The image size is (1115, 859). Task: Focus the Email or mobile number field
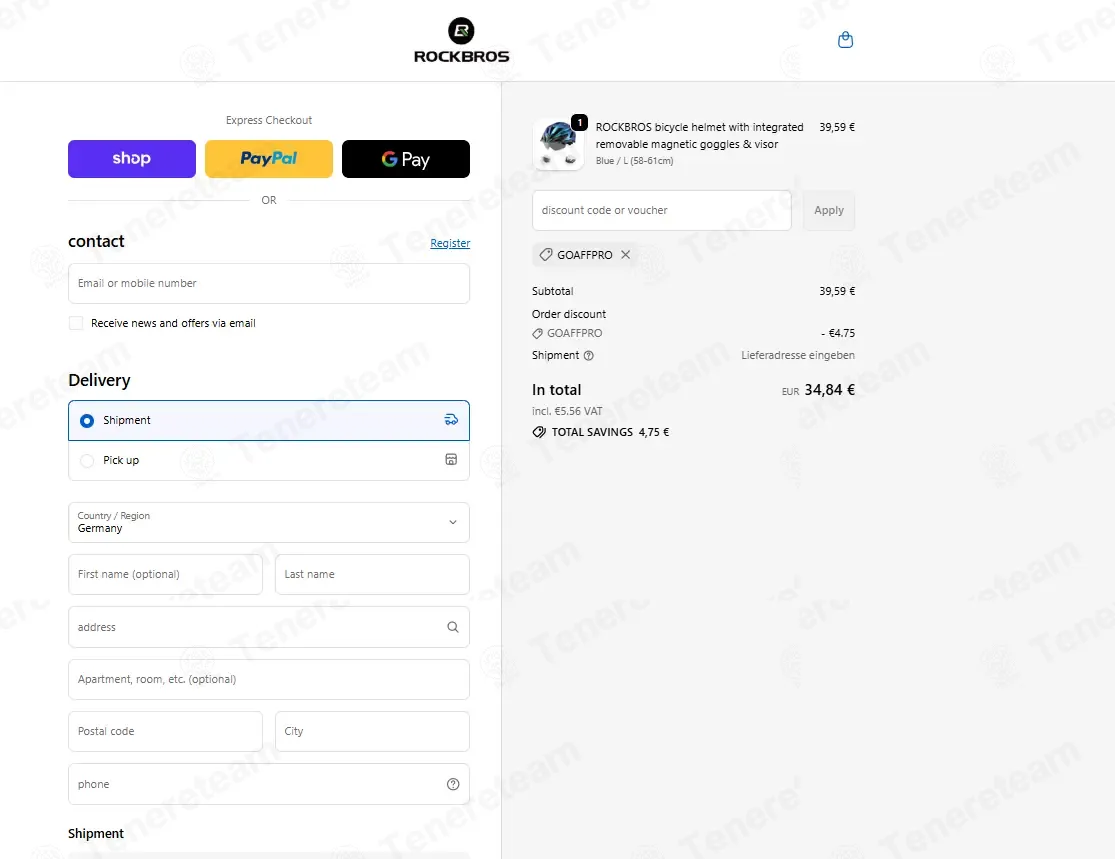click(269, 284)
